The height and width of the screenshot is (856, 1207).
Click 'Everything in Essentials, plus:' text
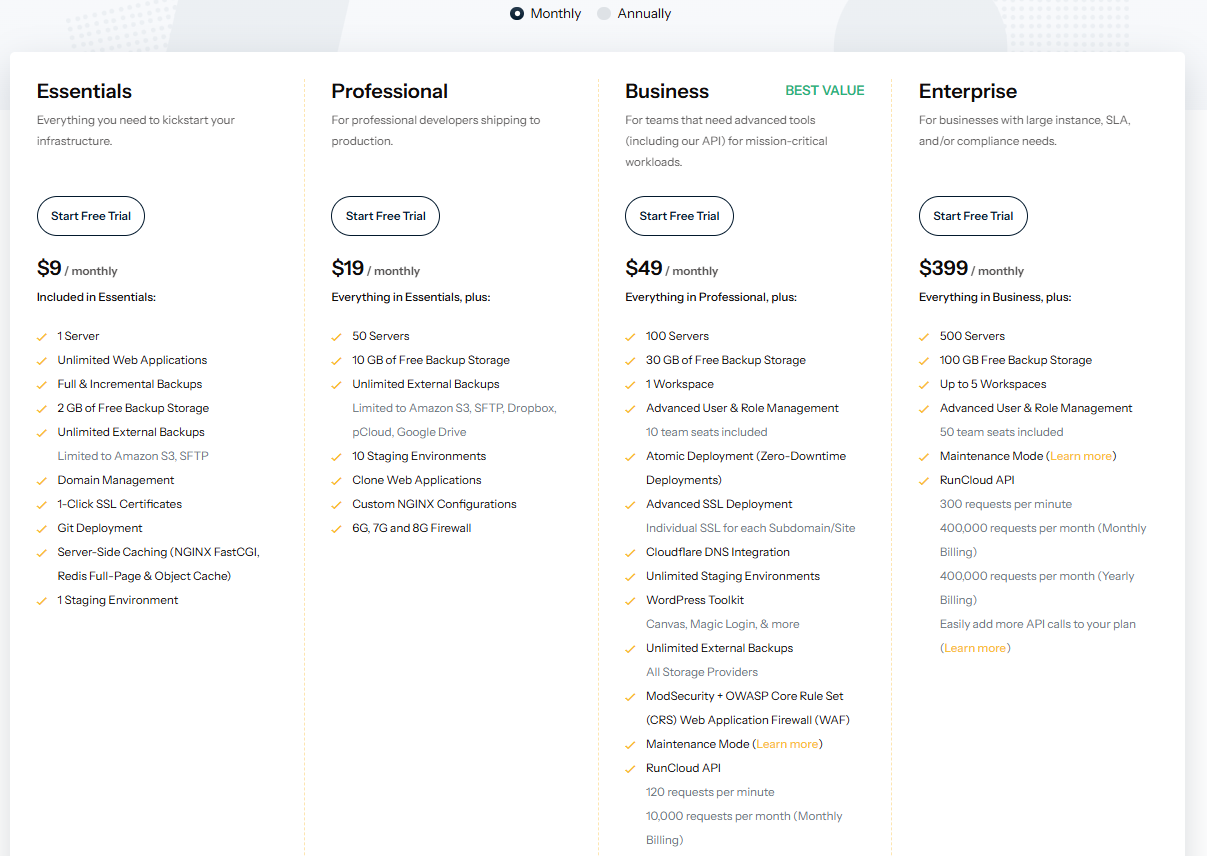coord(411,297)
